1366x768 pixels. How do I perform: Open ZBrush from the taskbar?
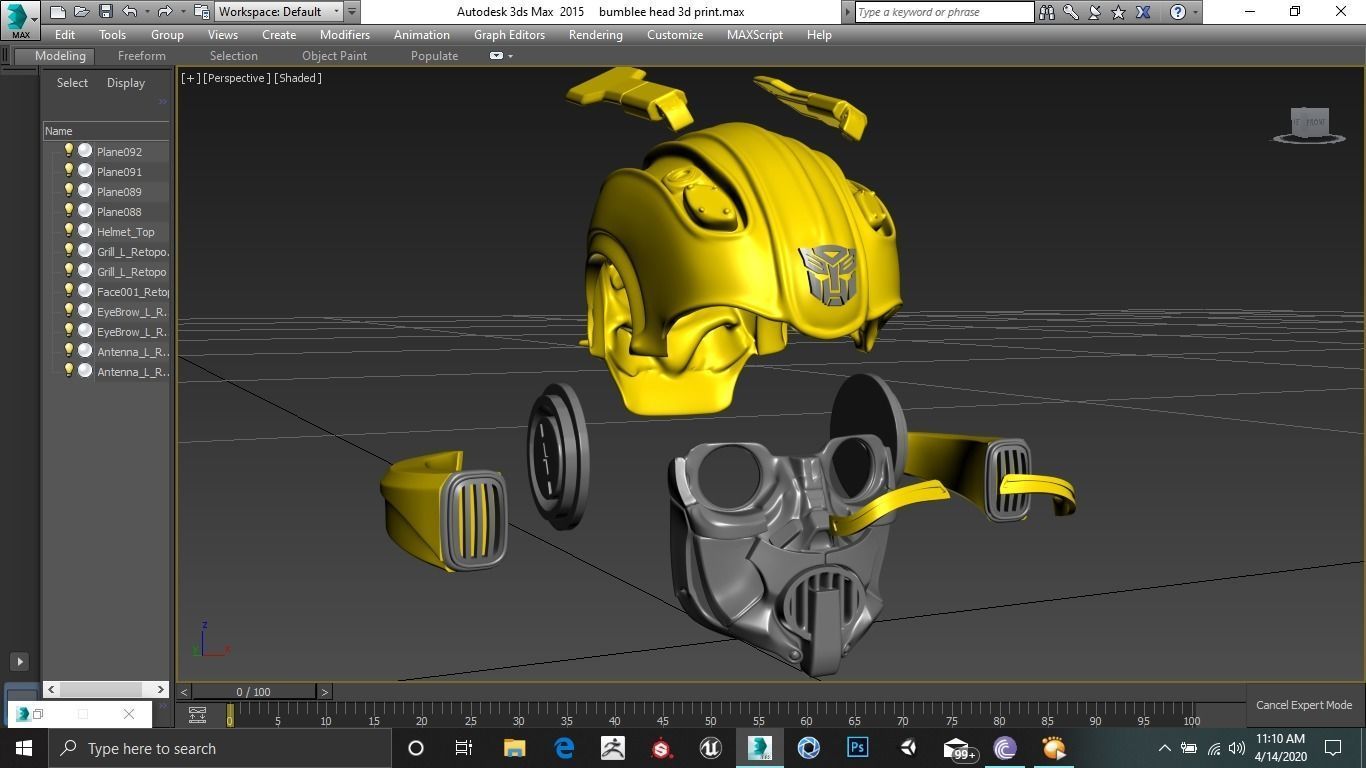pos(612,748)
